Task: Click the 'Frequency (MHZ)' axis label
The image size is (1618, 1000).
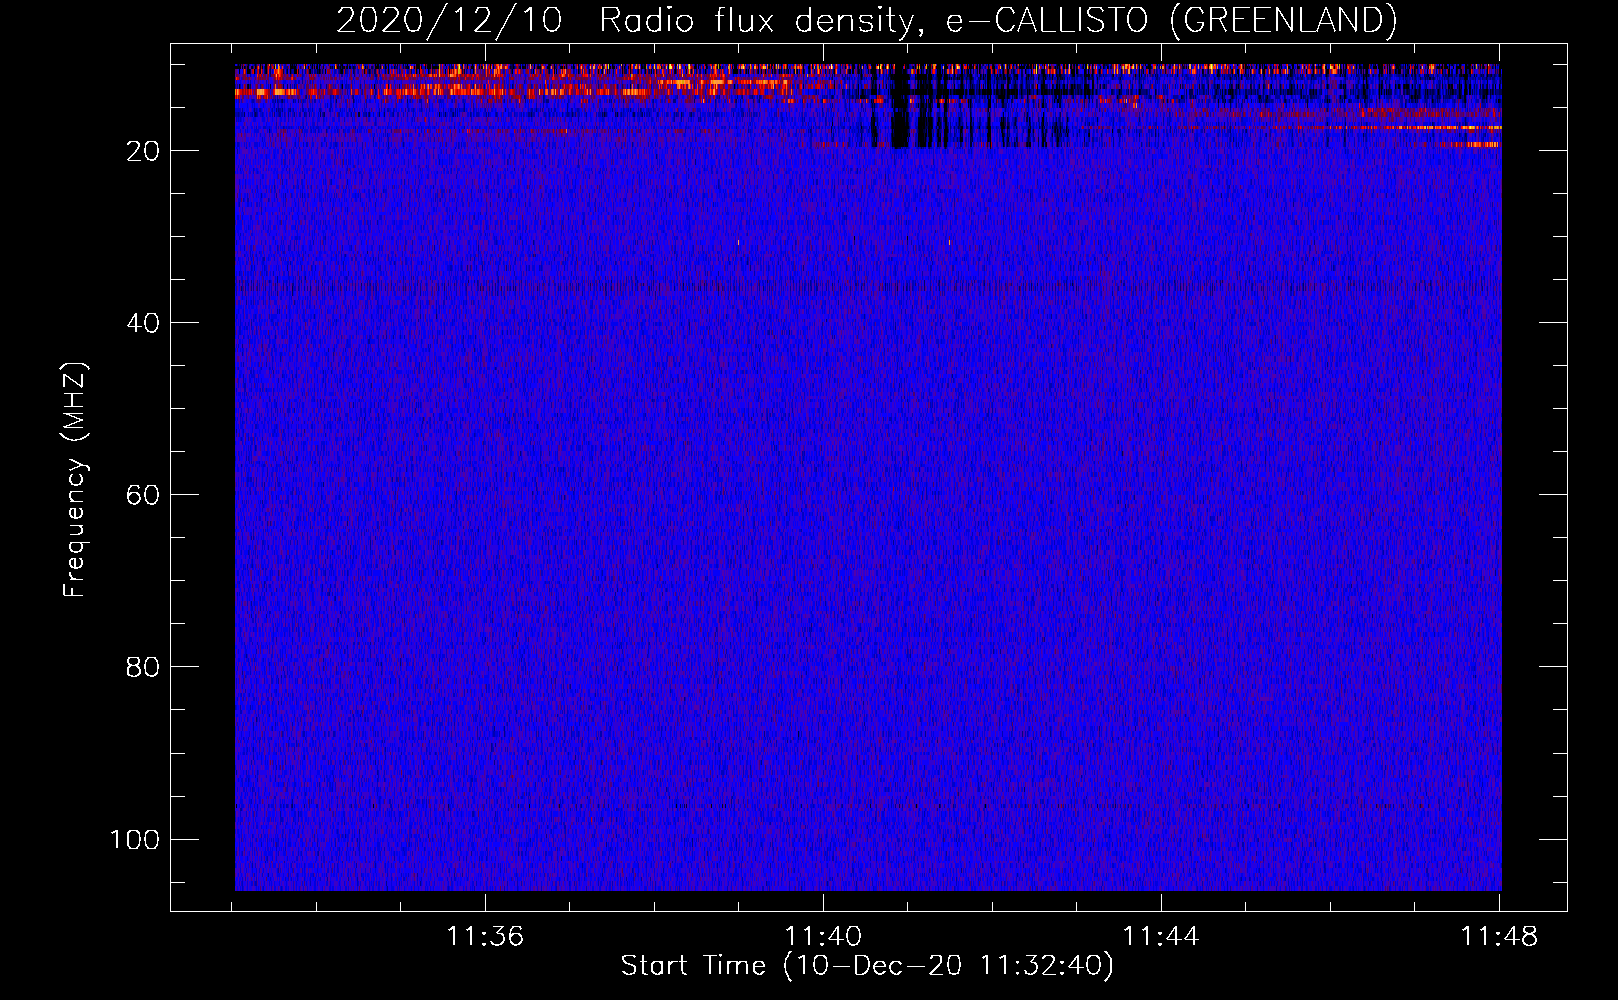Action: coord(75,480)
